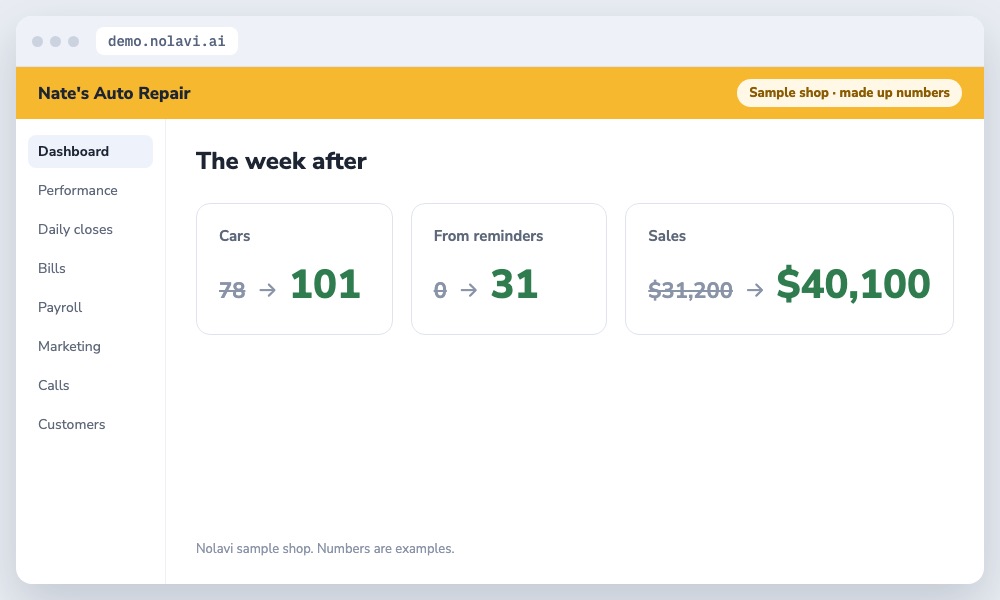Click the arrow icon in the From reminders card
1000x600 pixels.
tap(469, 290)
